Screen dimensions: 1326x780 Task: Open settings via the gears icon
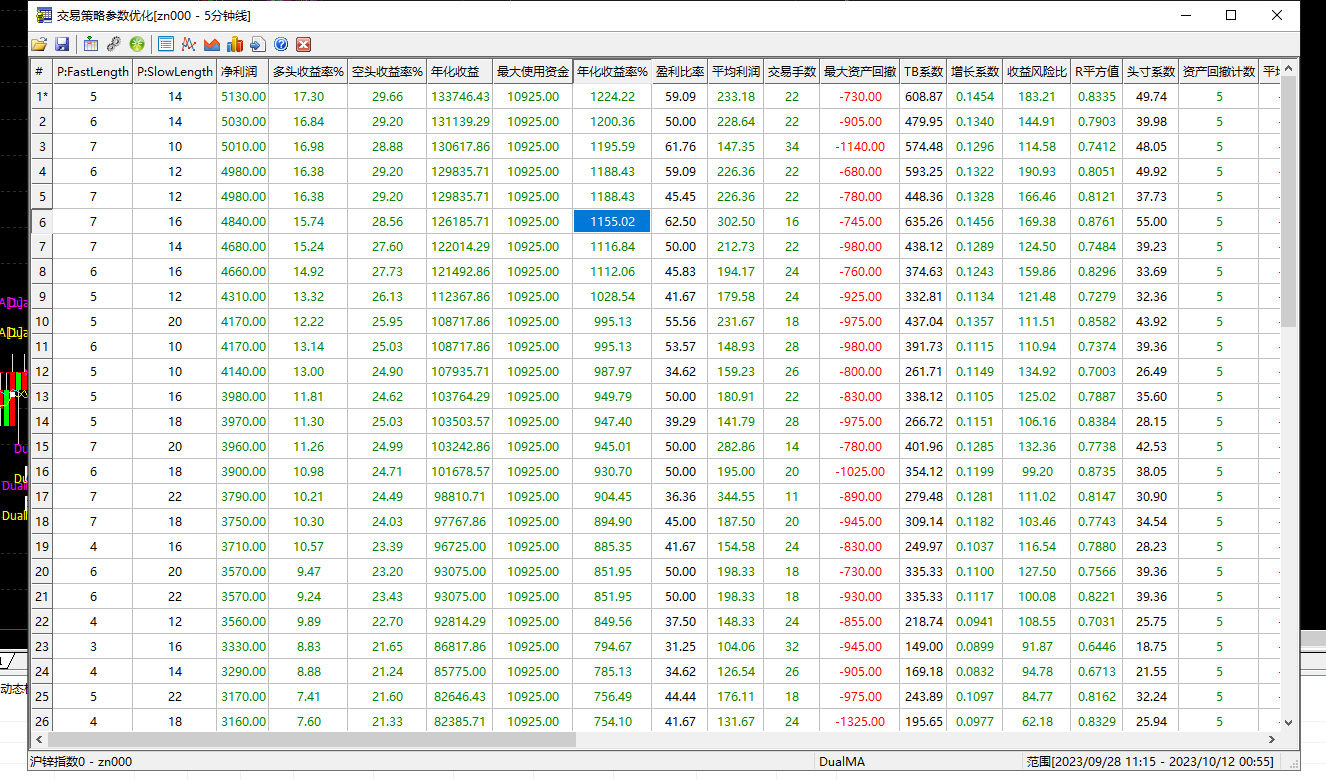114,44
